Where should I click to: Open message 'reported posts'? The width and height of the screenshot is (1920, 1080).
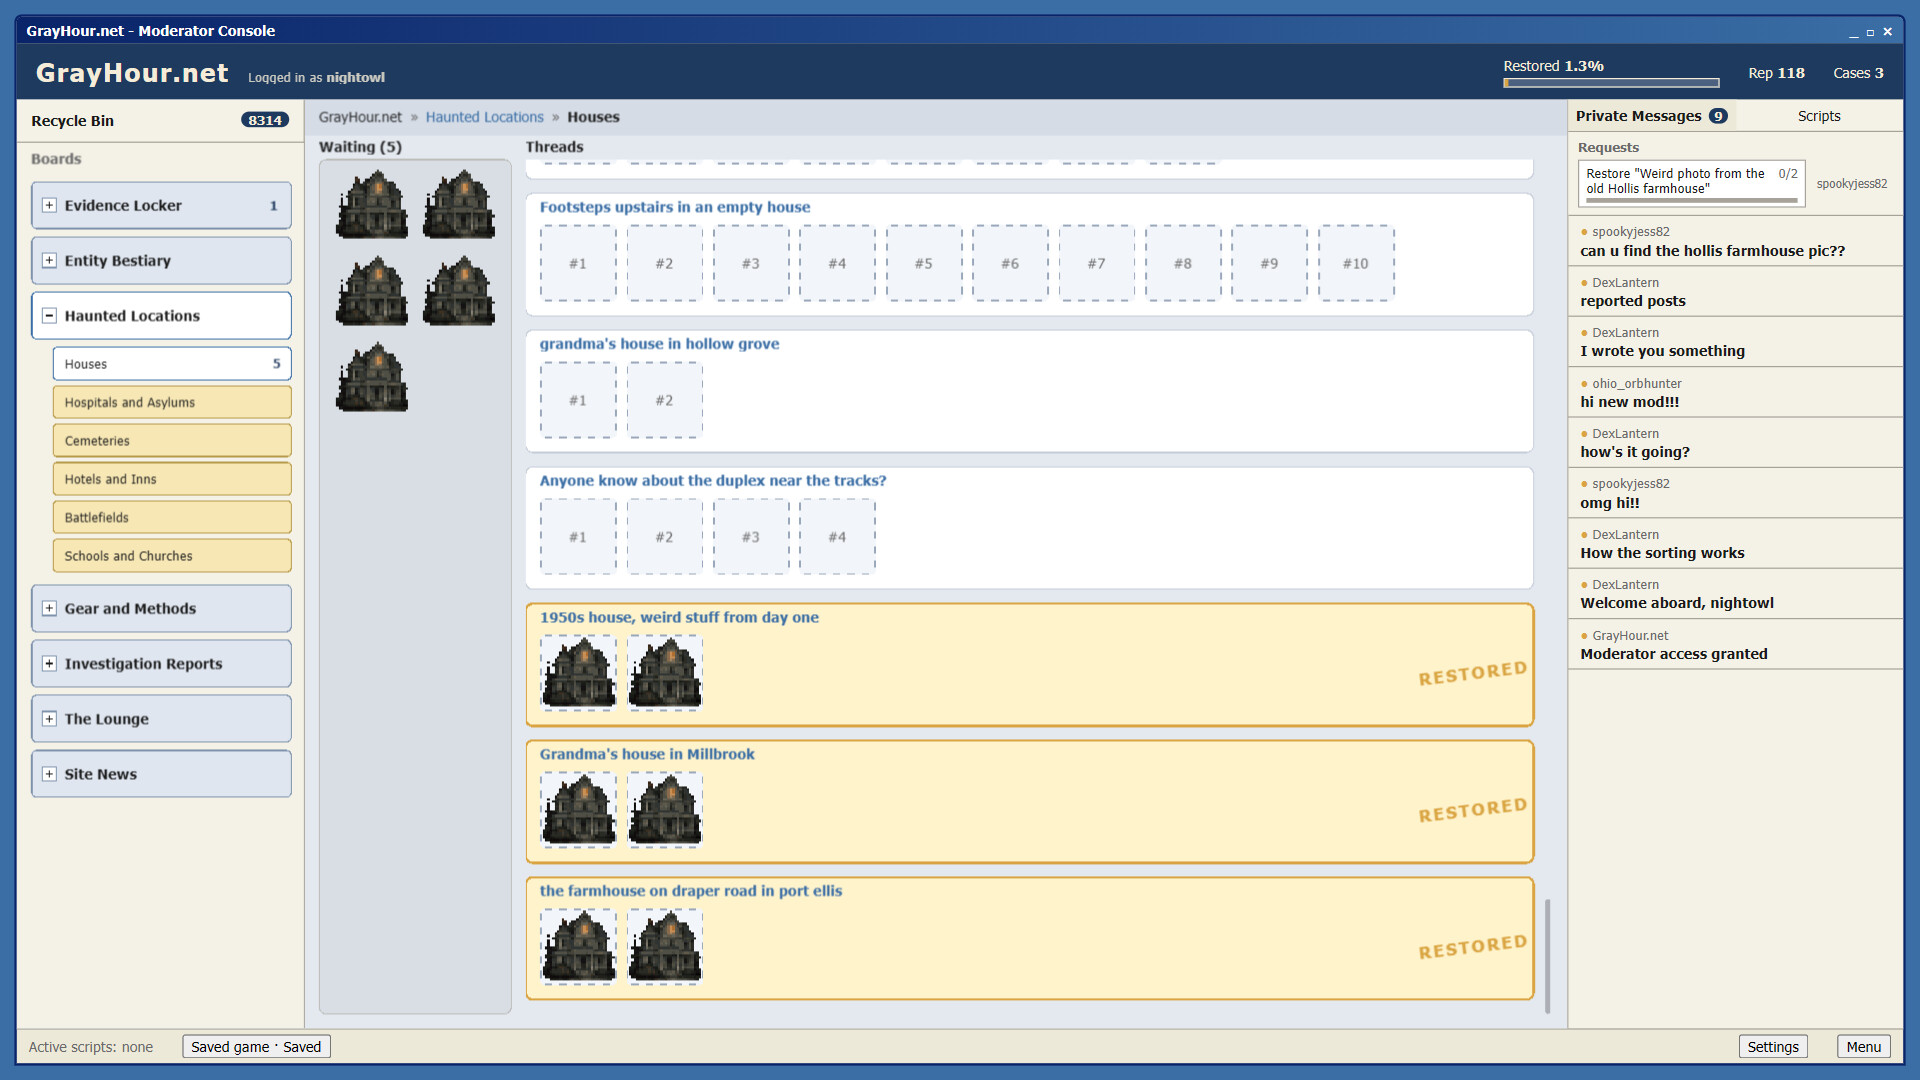pyautogui.click(x=1735, y=291)
